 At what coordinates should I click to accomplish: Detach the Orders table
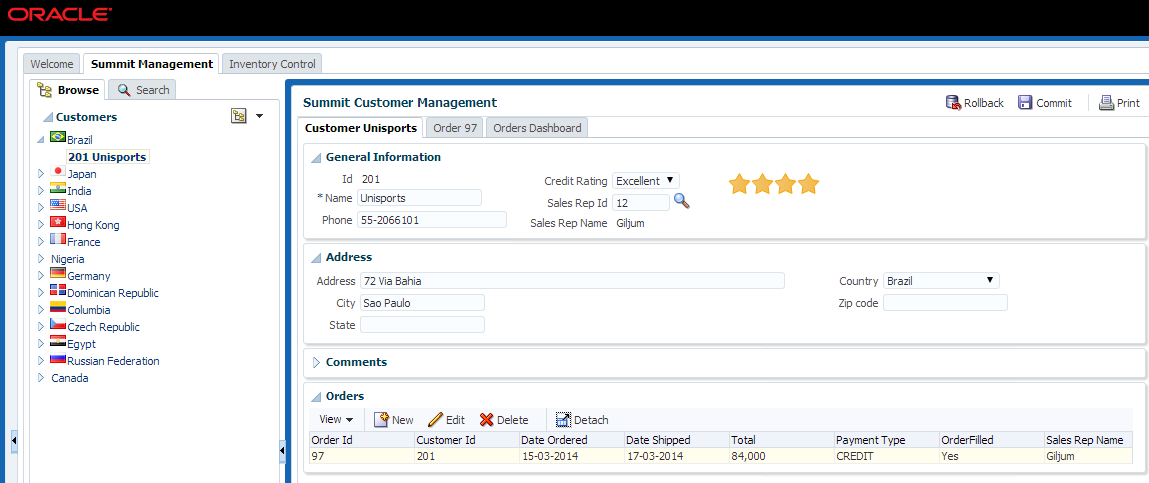click(x=563, y=420)
